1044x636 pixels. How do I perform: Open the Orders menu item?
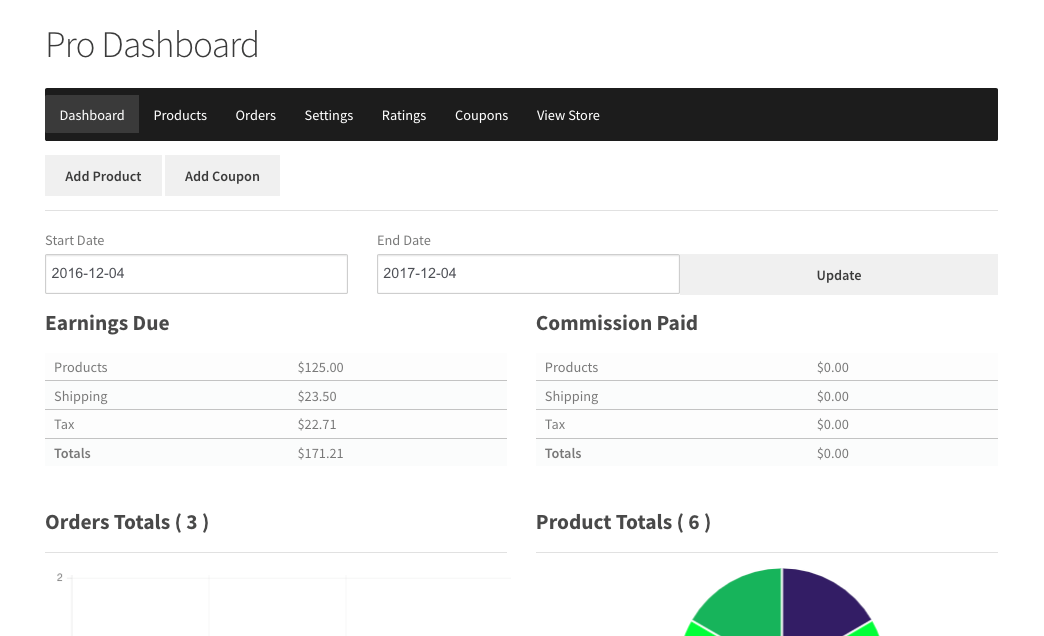[x=255, y=115]
